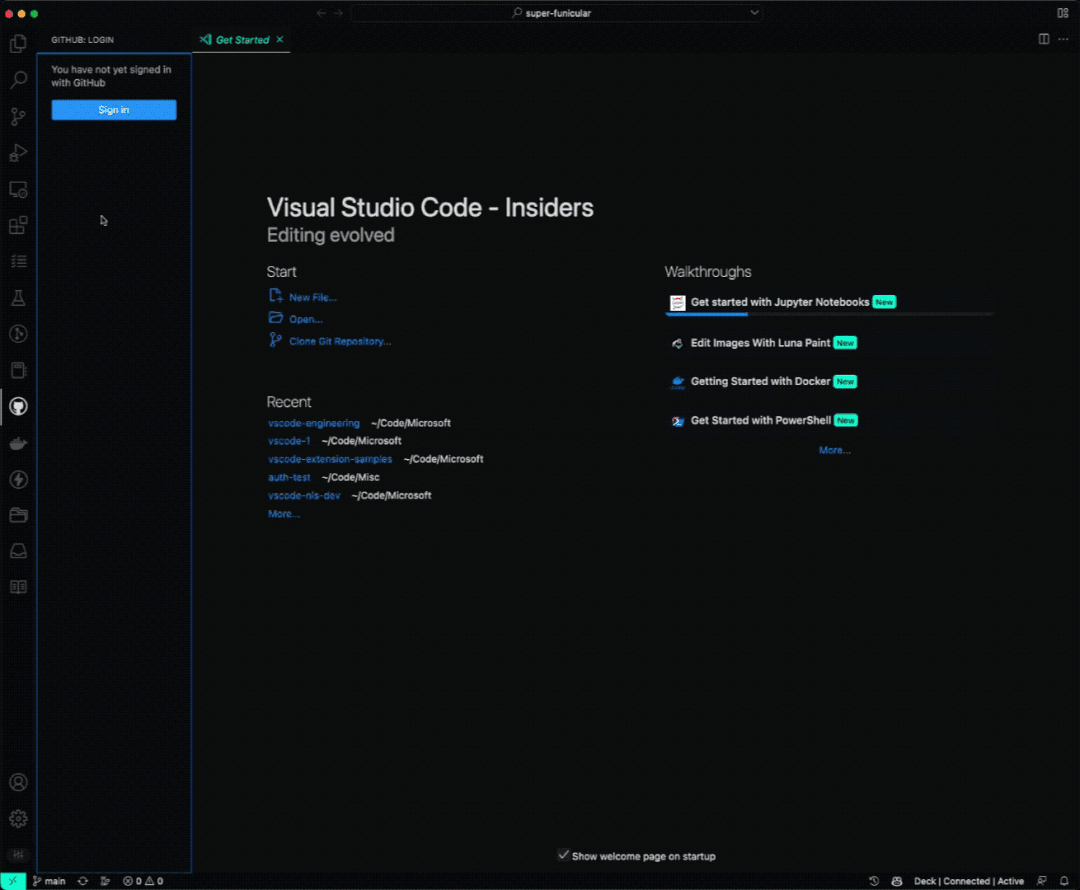Image resolution: width=1080 pixels, height=890 pixels.
Task: Click the Synchronize Changes icon in status bar
Action: pyautogui.click(x=83, y=881)
